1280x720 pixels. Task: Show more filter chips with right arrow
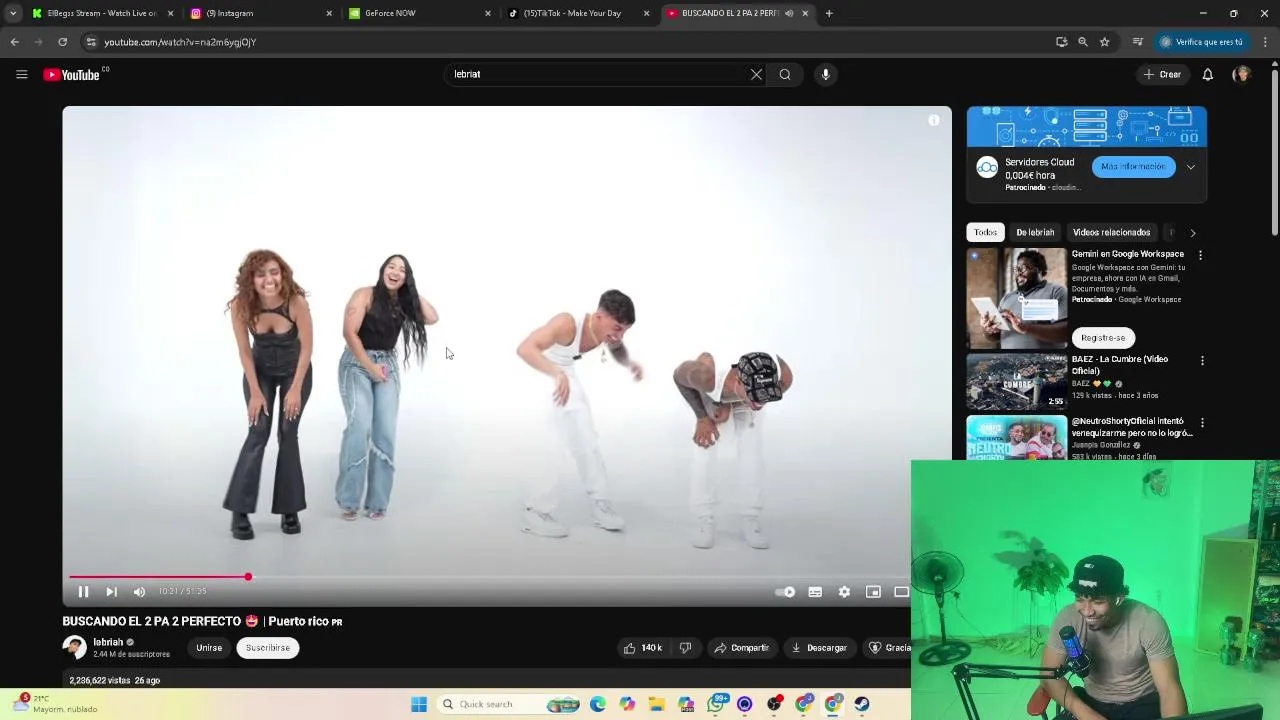click(x=1193, y=232)
